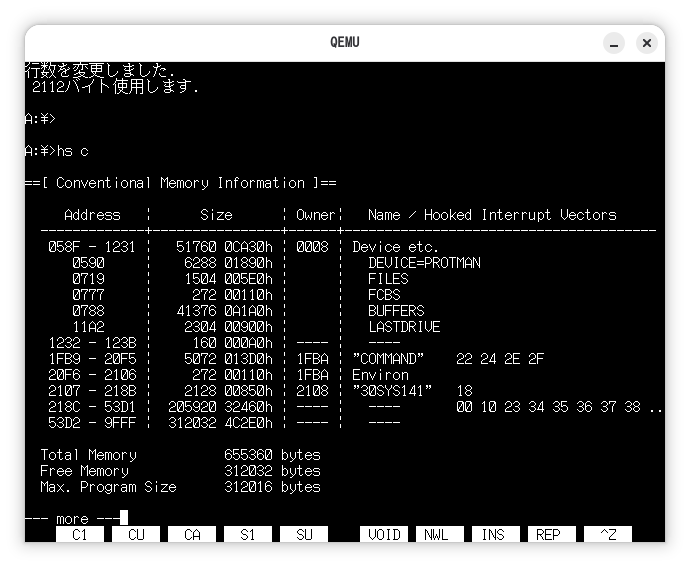Screen dimensions: 690x567
Task: Click the LASTDRIVE entry
Action: click(x=404, y=327)
